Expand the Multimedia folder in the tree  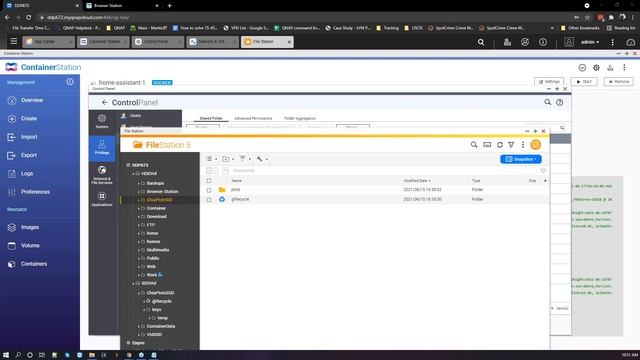(x=139, y=250)
